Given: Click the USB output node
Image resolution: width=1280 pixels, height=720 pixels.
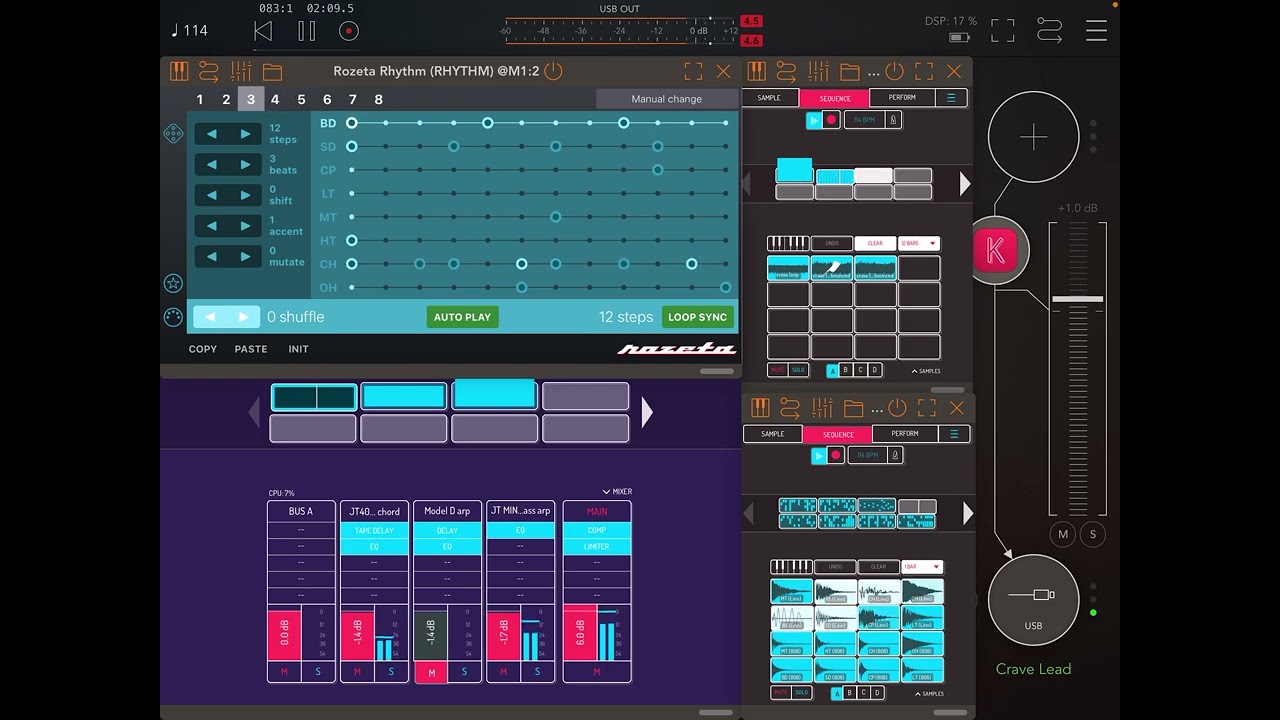Looking at the screenshot, I should (1033, 600).
